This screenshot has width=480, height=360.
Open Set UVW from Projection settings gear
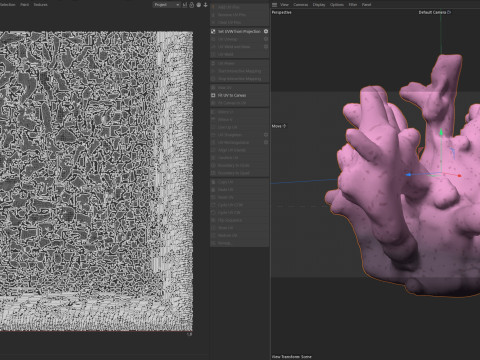pyautogui.click(x=266, y=31)
